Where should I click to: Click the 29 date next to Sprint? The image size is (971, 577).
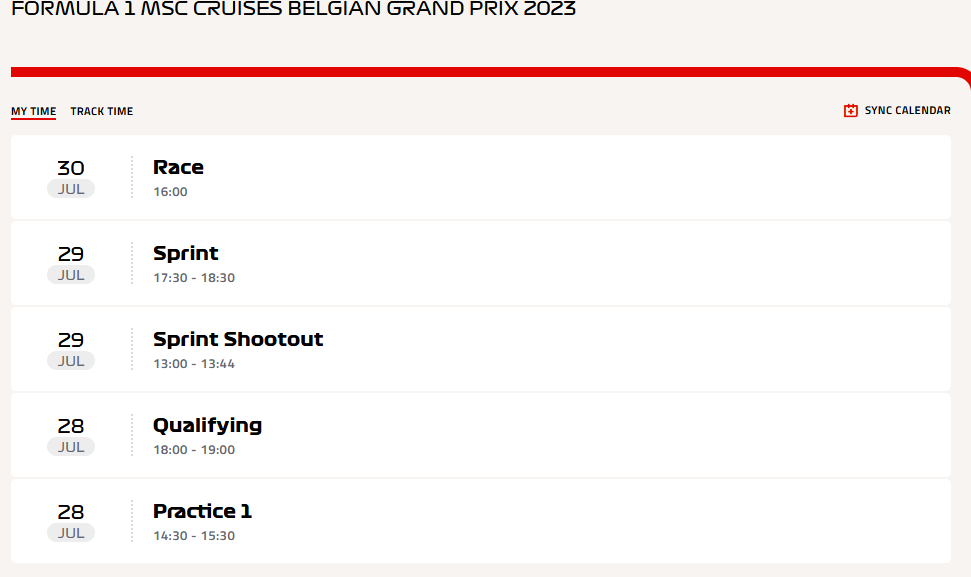point(71,254)
